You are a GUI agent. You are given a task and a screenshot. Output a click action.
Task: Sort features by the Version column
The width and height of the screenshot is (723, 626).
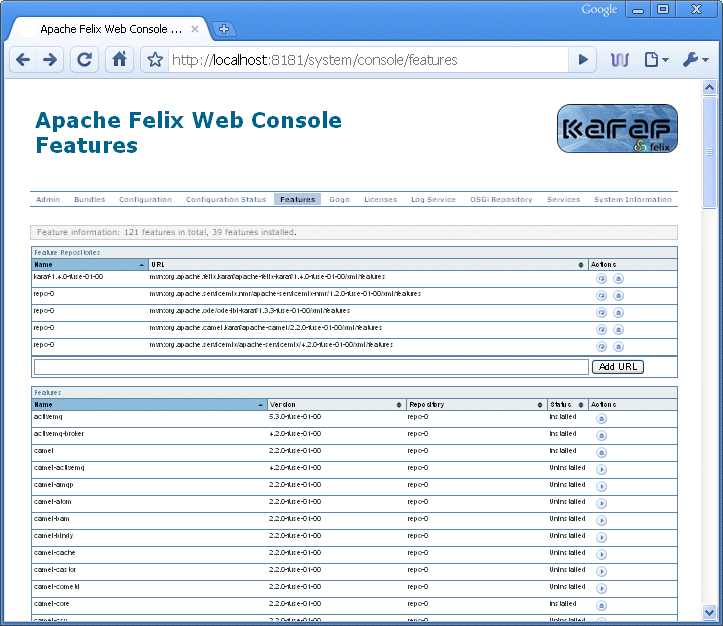pyautogui.click(x=336, y=405)
